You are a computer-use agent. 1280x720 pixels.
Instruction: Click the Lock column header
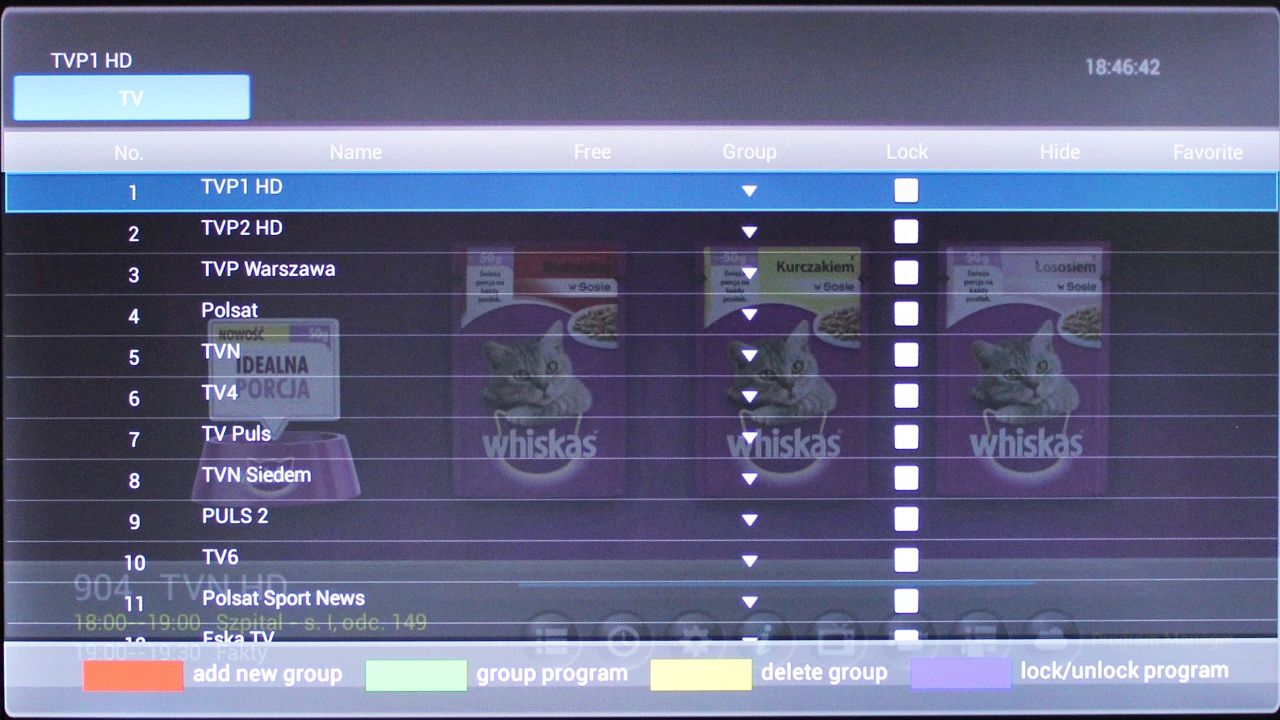click(x=907, y=152)
